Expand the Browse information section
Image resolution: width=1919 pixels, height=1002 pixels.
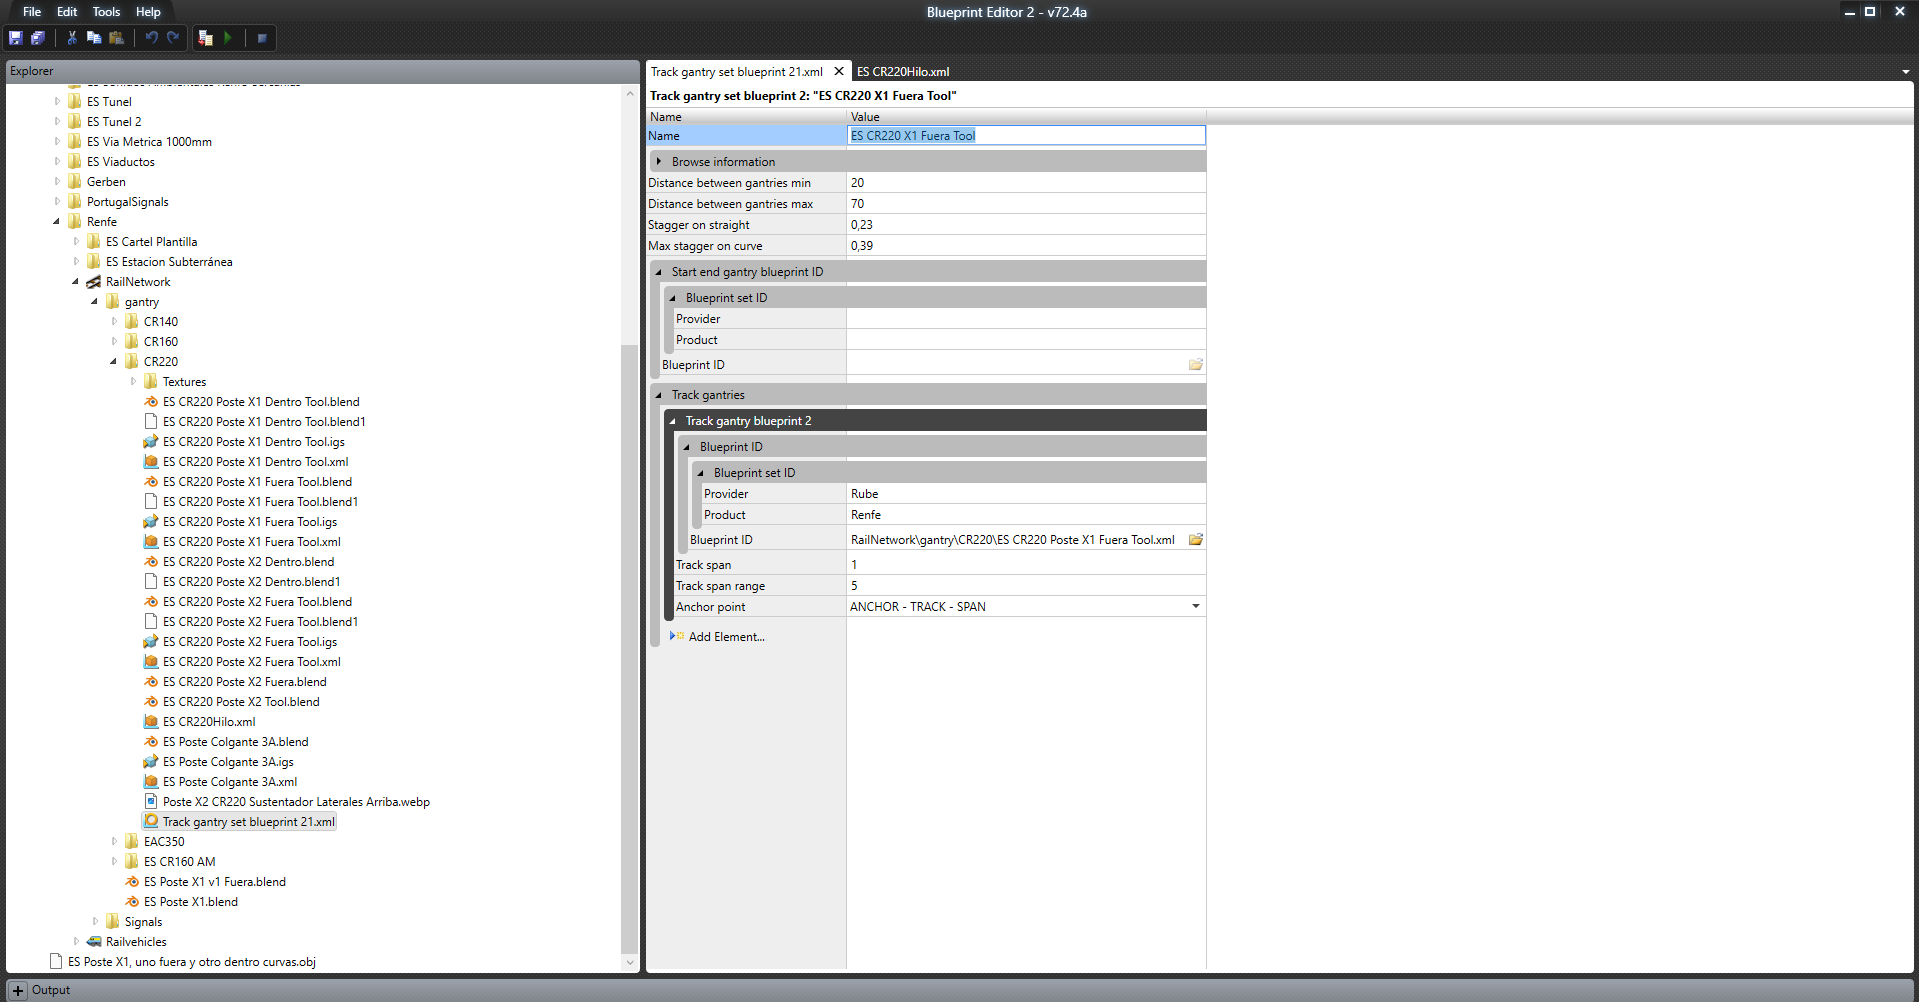658,162
